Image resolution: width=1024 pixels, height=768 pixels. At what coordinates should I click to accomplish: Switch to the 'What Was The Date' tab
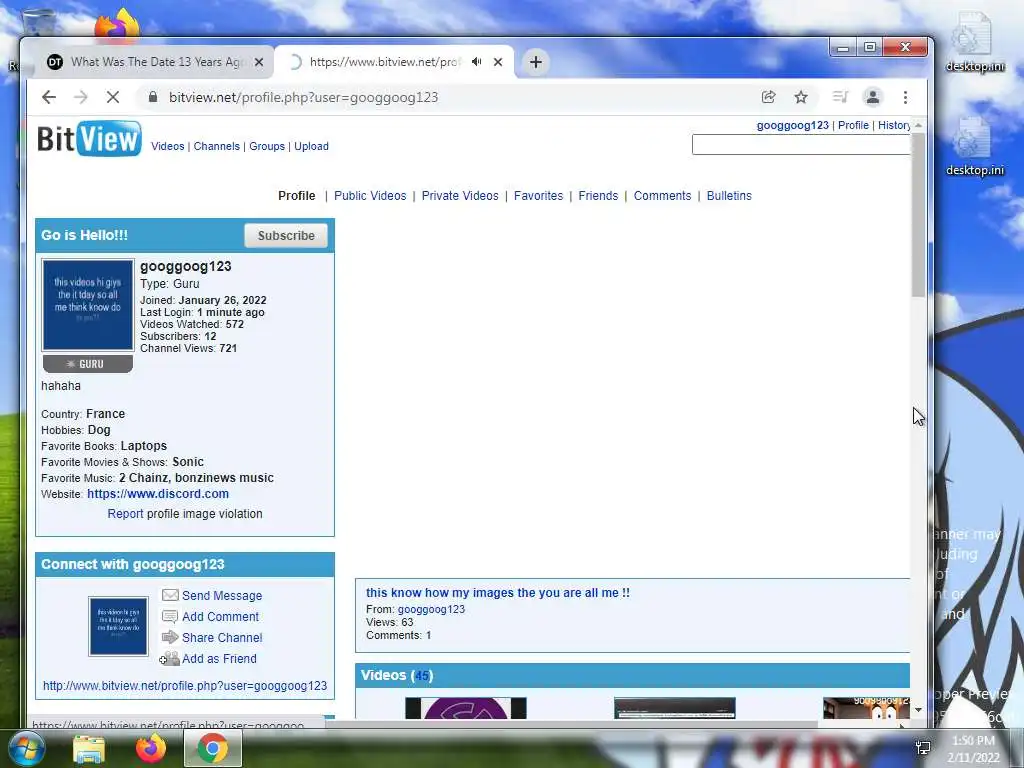(x=157, y=62)
